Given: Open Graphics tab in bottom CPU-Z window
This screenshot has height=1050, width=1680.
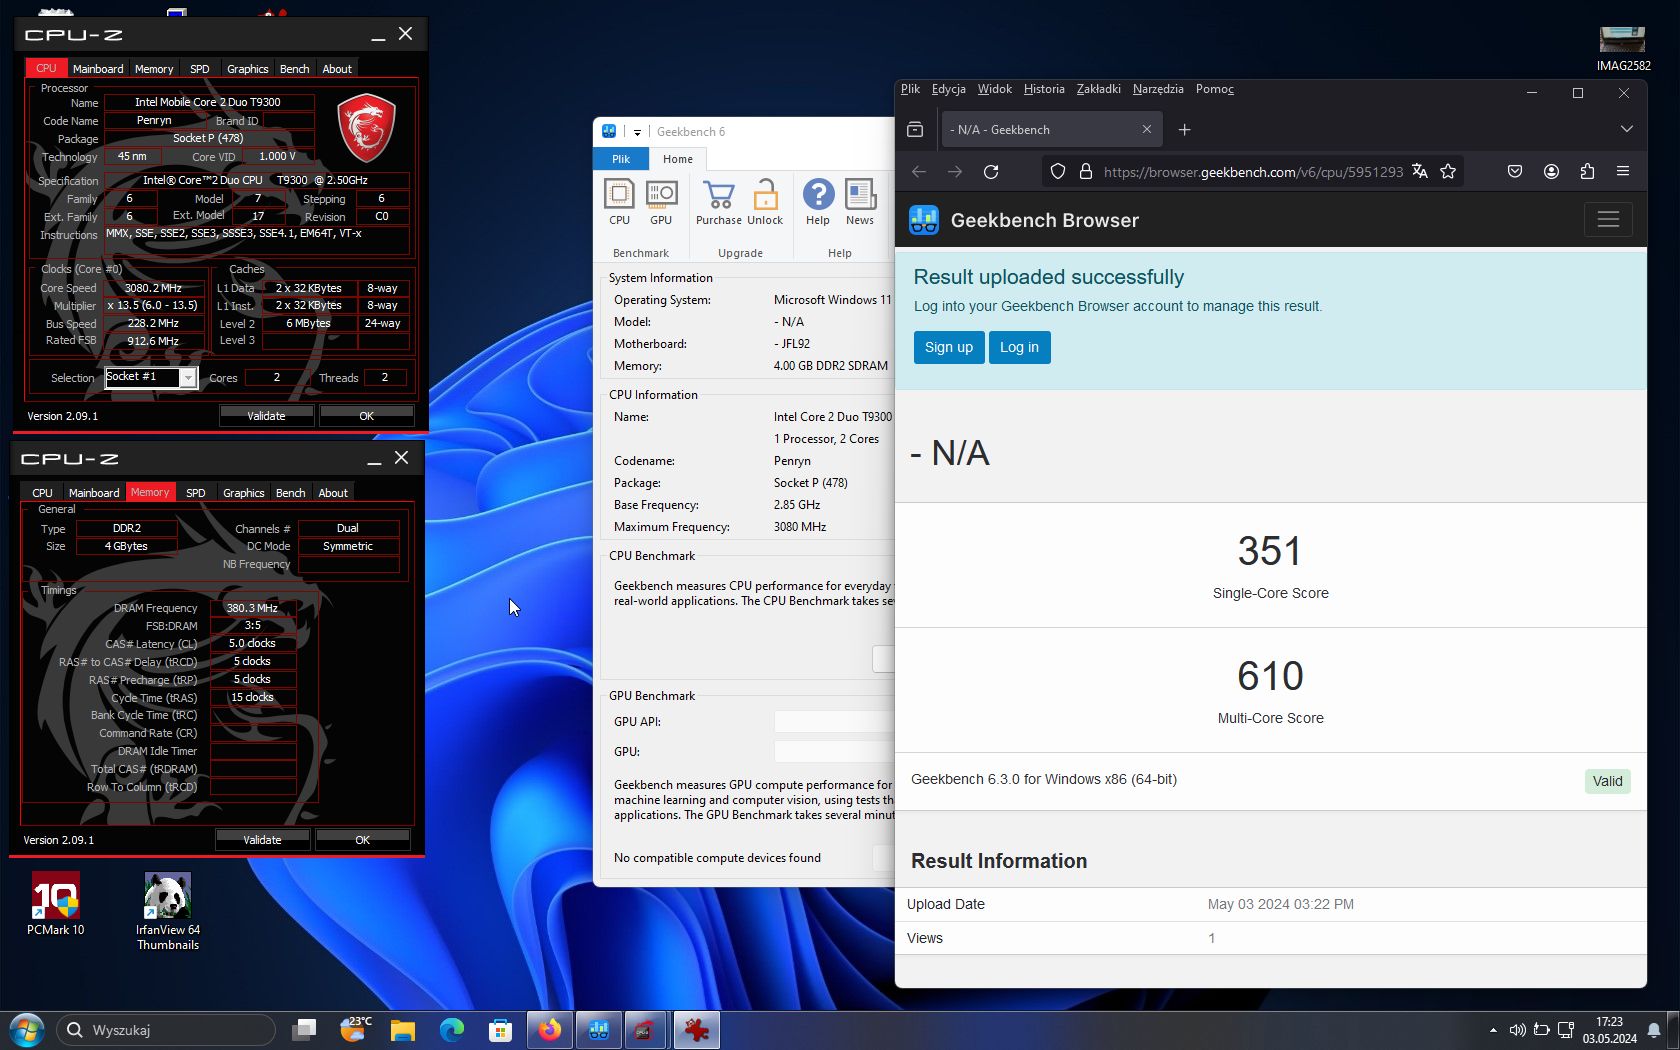Looking at the screenshot, I should click(x=244, y=493).
